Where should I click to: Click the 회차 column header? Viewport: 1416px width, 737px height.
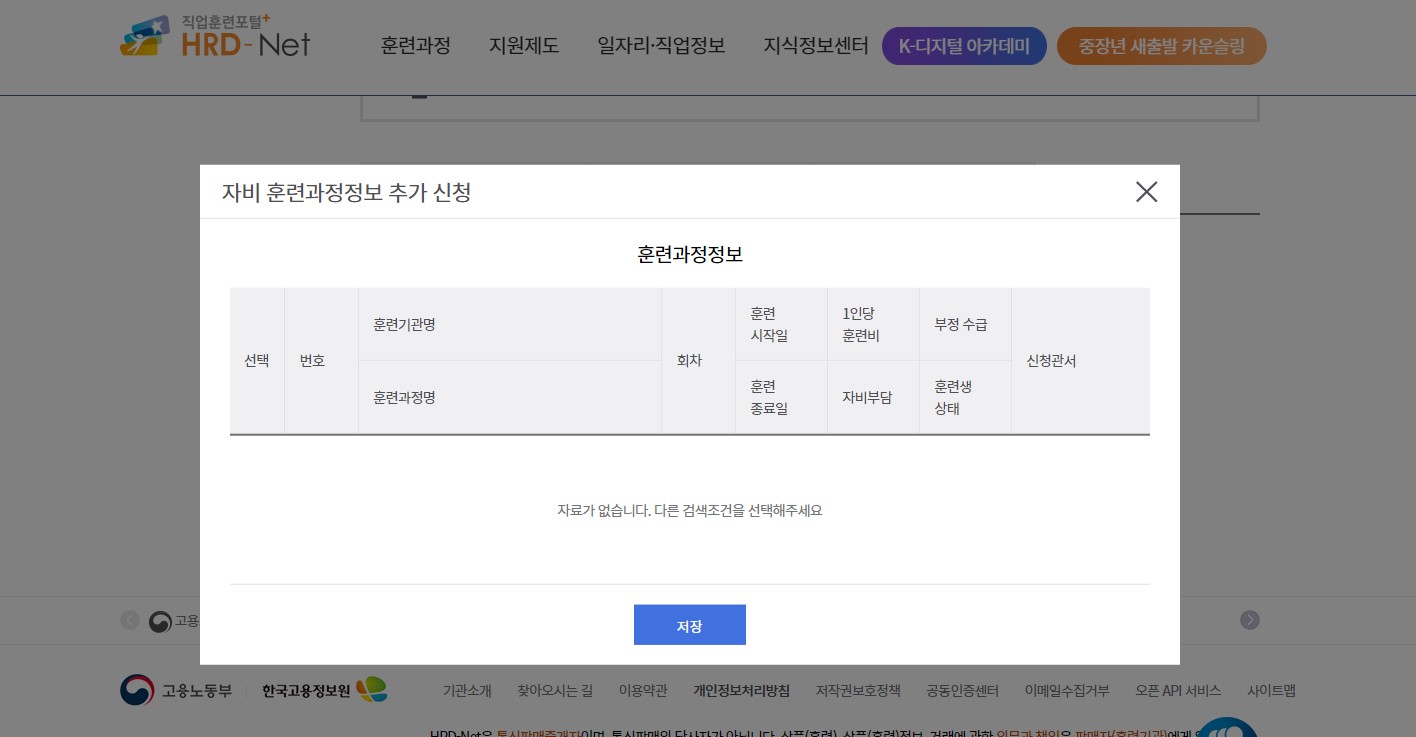pos(698,361)
